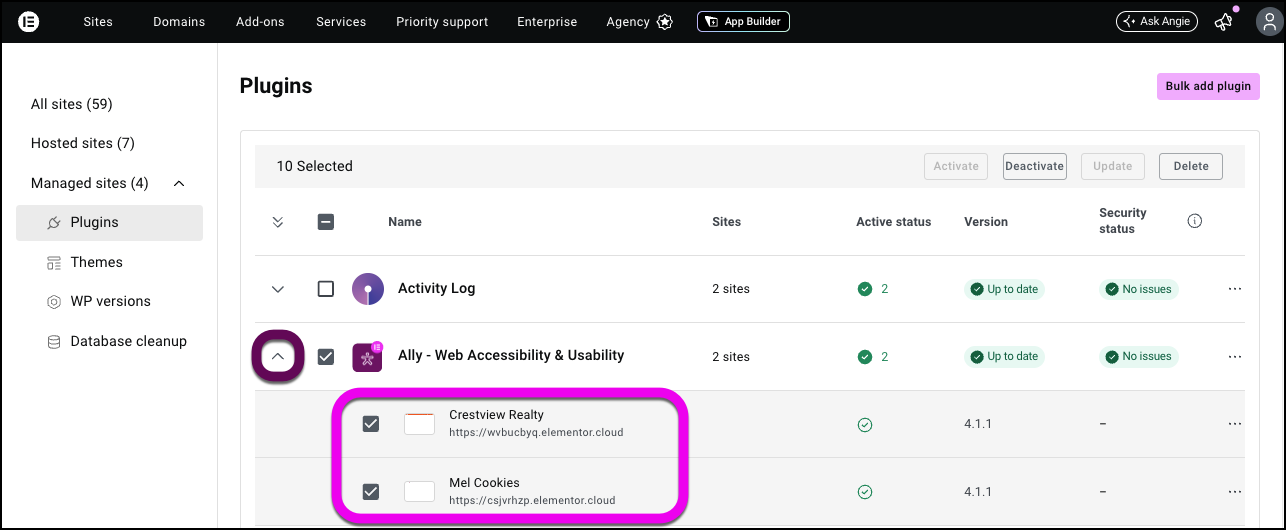Click the Plugins plug icon in sidebar
This screenshot has height=530, width=1286.
pyautogui.click(x=54, y=223)
